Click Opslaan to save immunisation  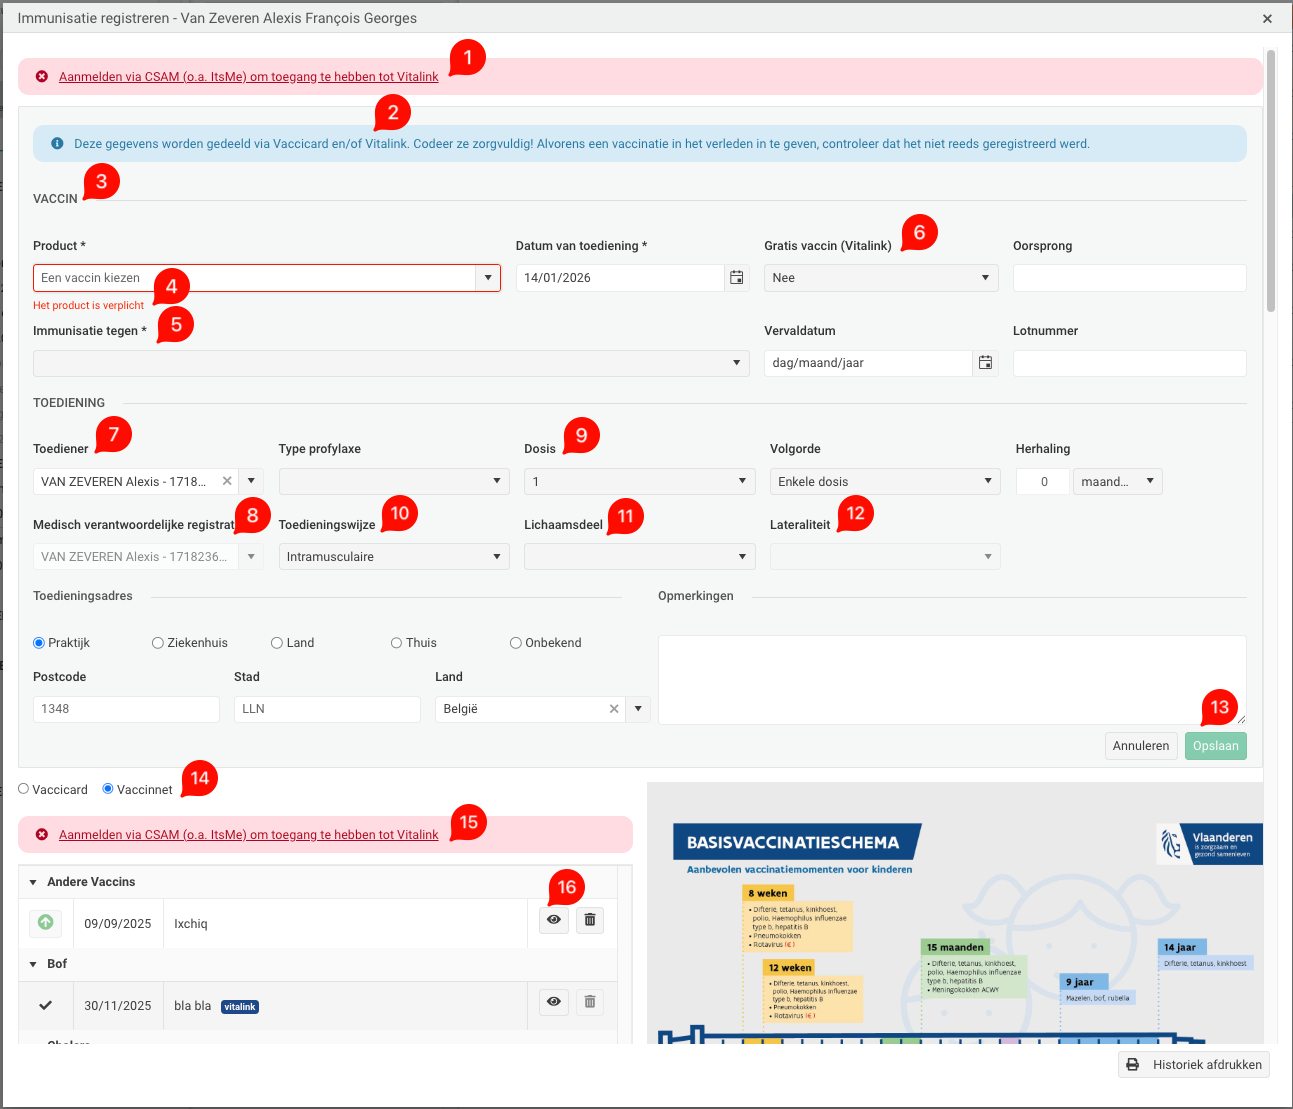[x=1215, y=746]
